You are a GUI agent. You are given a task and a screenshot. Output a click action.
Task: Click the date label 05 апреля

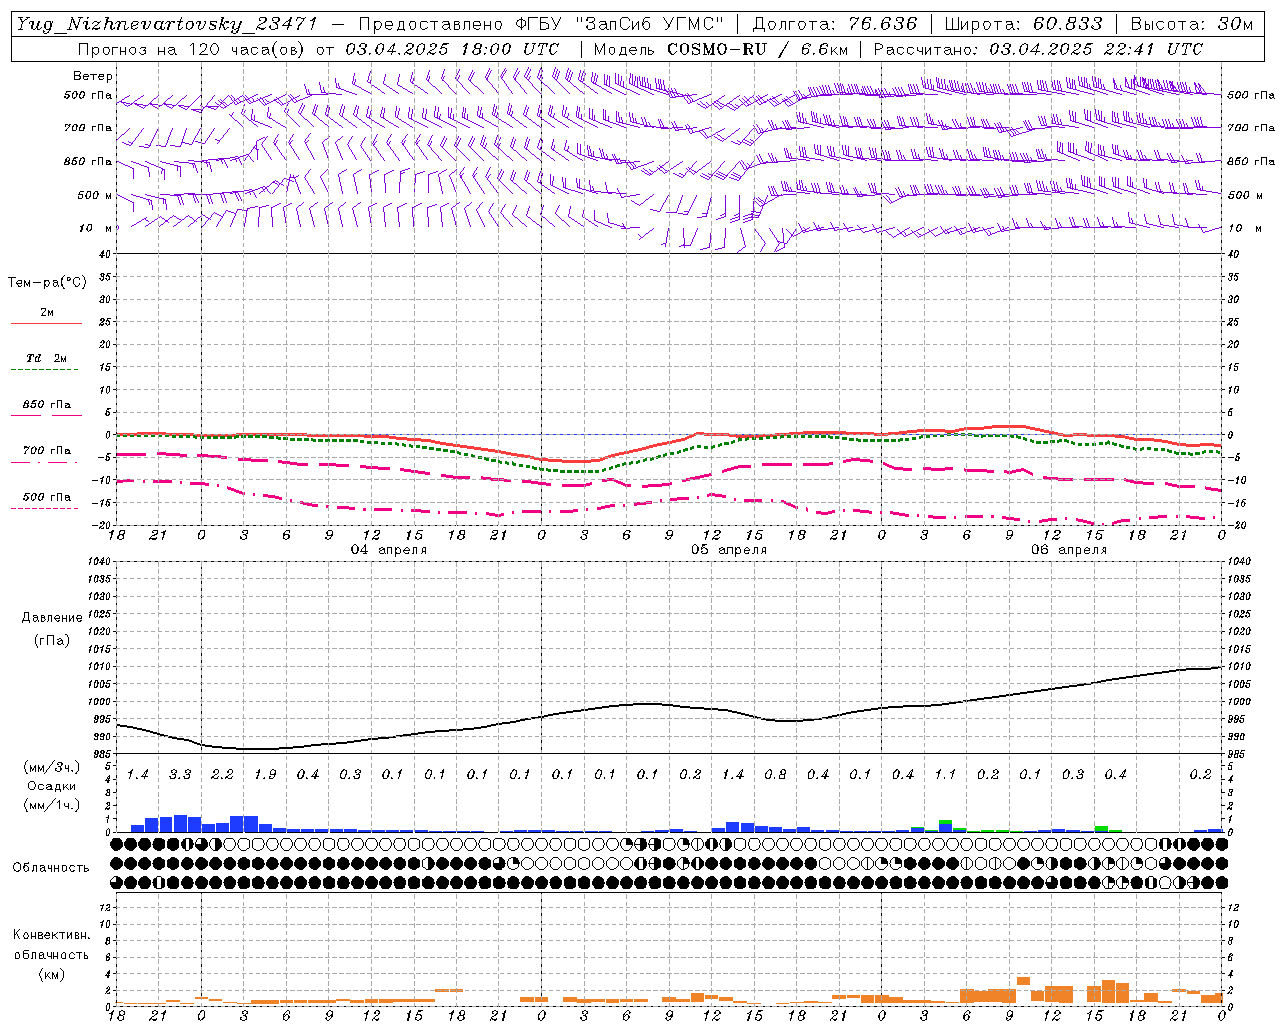[x=729, y=550]
